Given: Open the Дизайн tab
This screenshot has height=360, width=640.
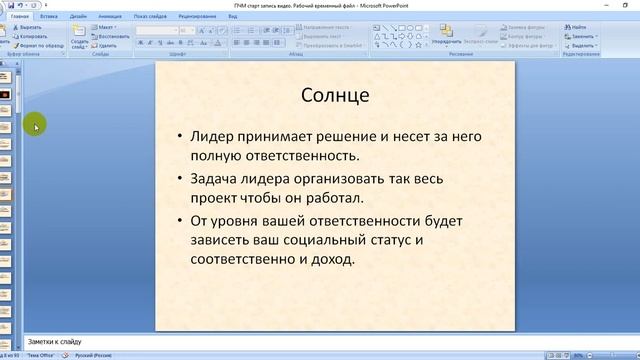Looking at the screenshot, I should [x=78, y=16].
